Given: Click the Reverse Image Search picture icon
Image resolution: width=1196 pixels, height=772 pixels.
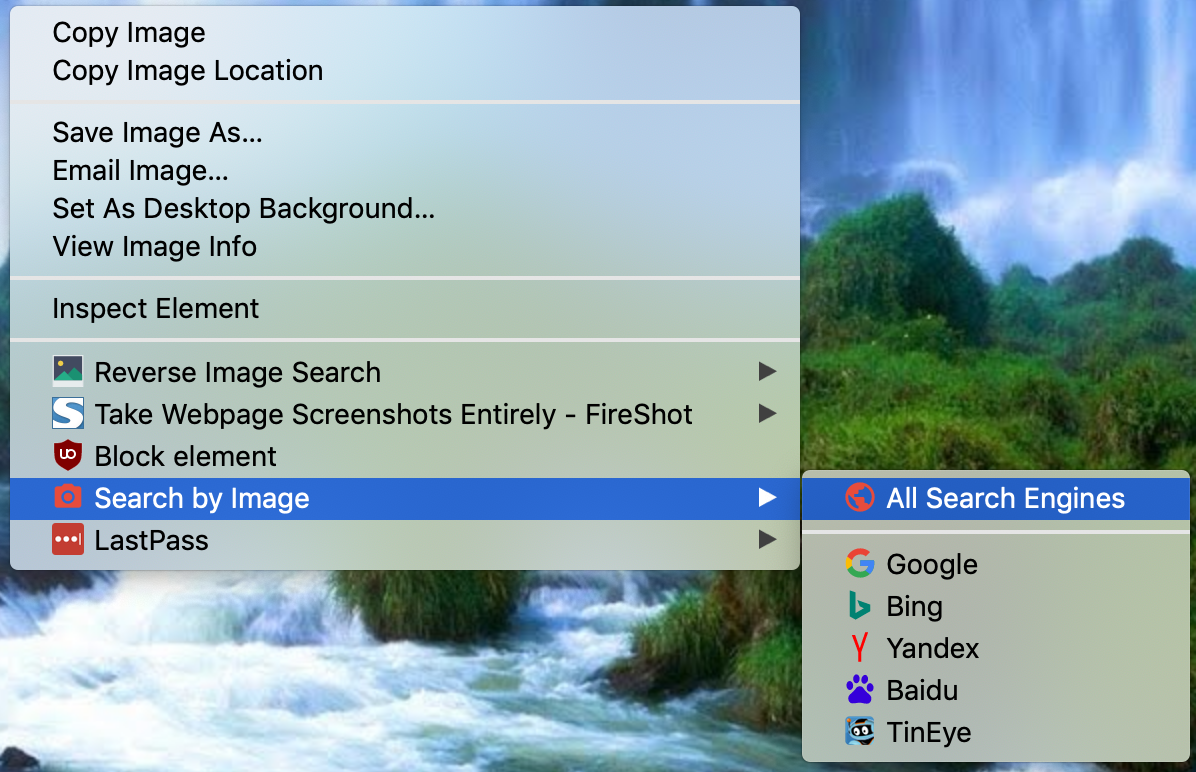Looking at the screenshot, I should pyautogui.click(x=68, y=372).
